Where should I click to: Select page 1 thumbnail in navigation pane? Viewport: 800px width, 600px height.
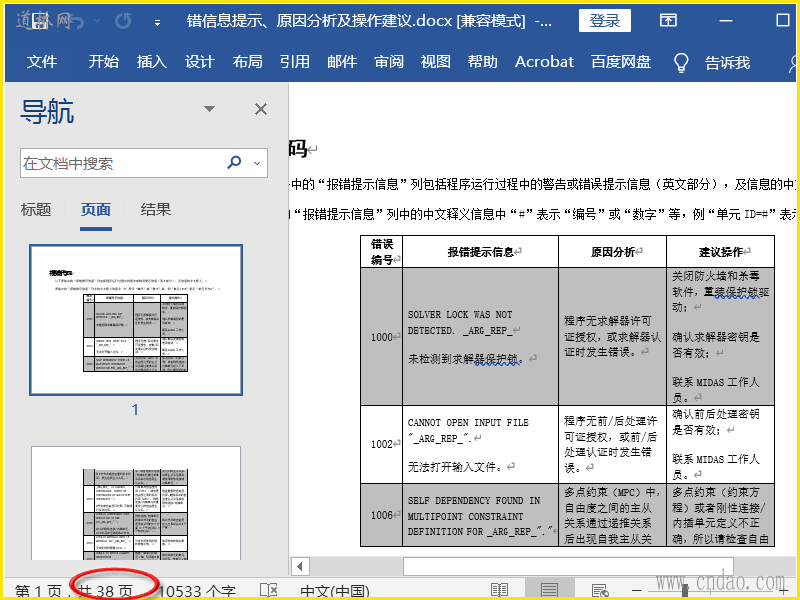tap(136, 320)
